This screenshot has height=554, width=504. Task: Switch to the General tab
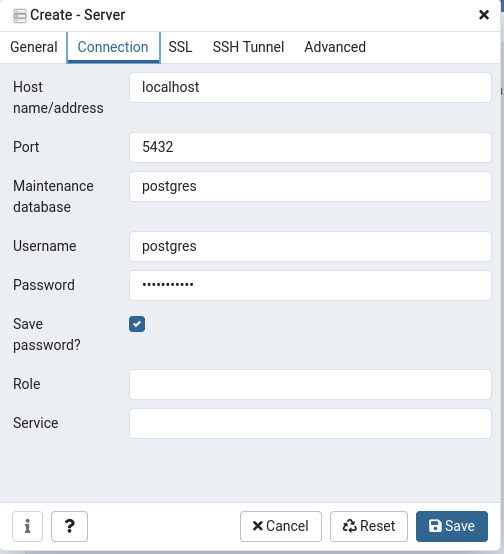(34, 47)
